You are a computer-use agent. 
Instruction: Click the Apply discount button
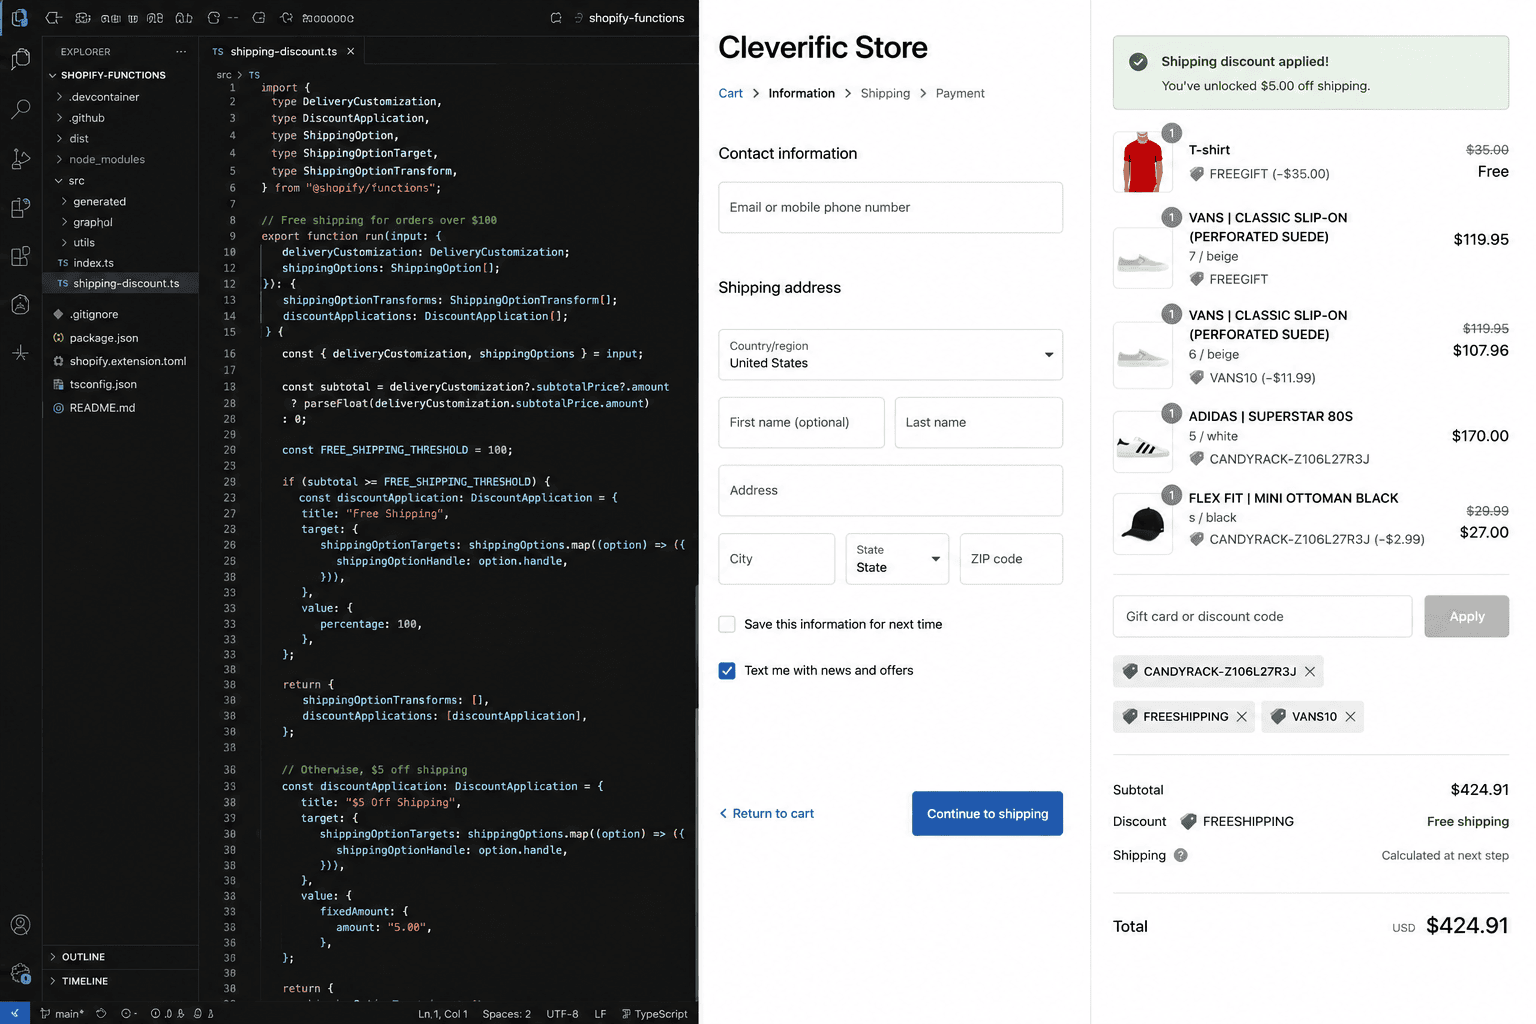point(1466,616)
